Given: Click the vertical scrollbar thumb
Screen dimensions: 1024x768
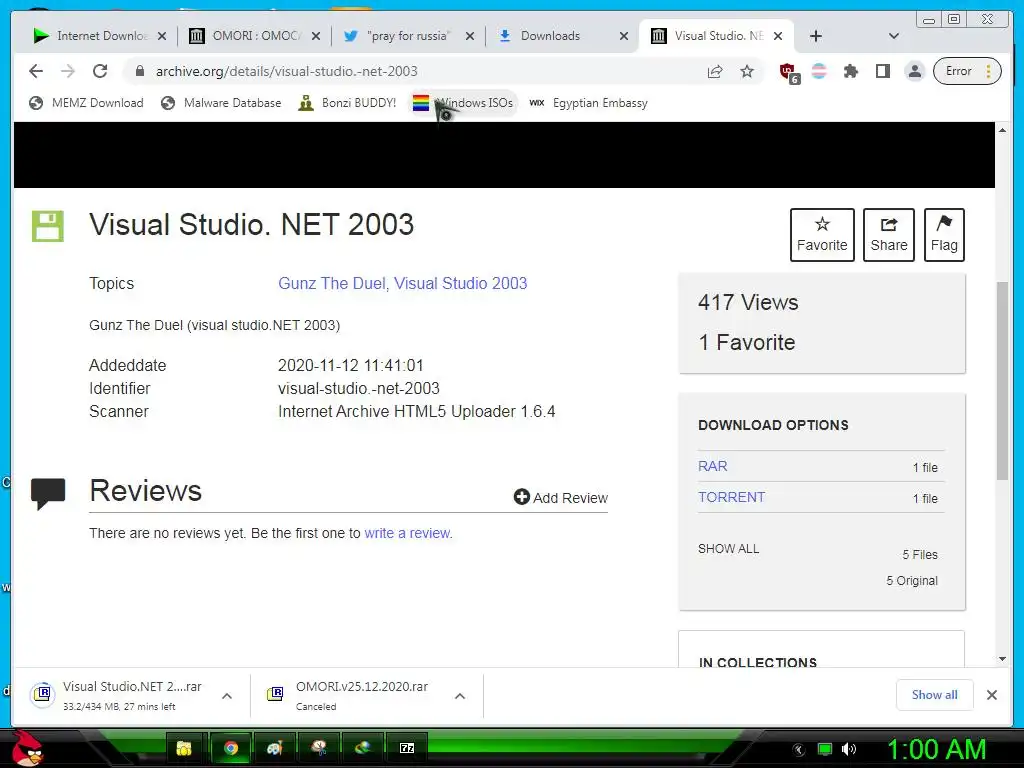Looking at the screenshot, I should [x=1002, y=381].
